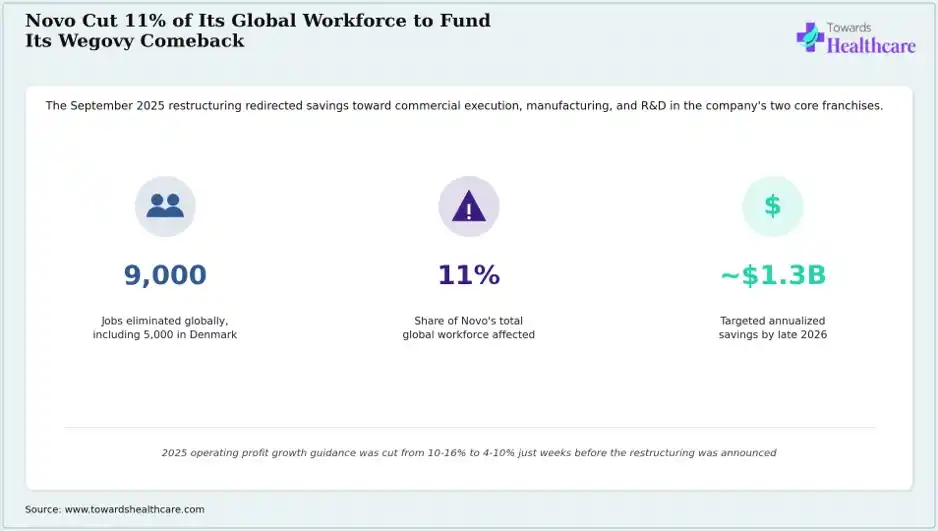Image resolution: width=938 pixels, height=531 pixels.
Task: Click the warning triangle icon
Action: point(469,206)
